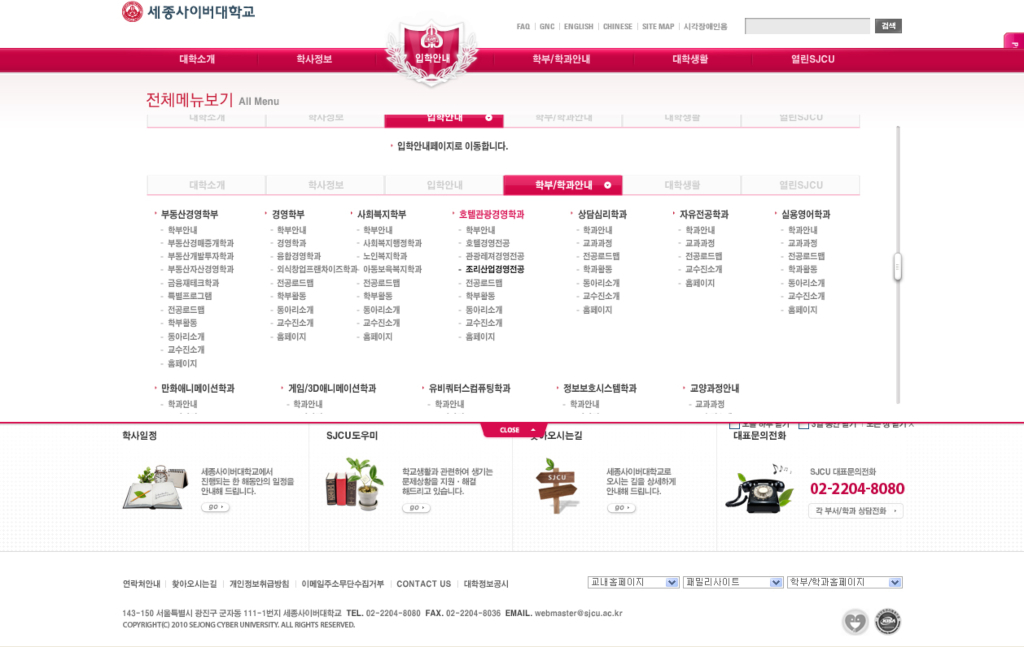Open the 상담심리학과 department heading

[602, 214]
